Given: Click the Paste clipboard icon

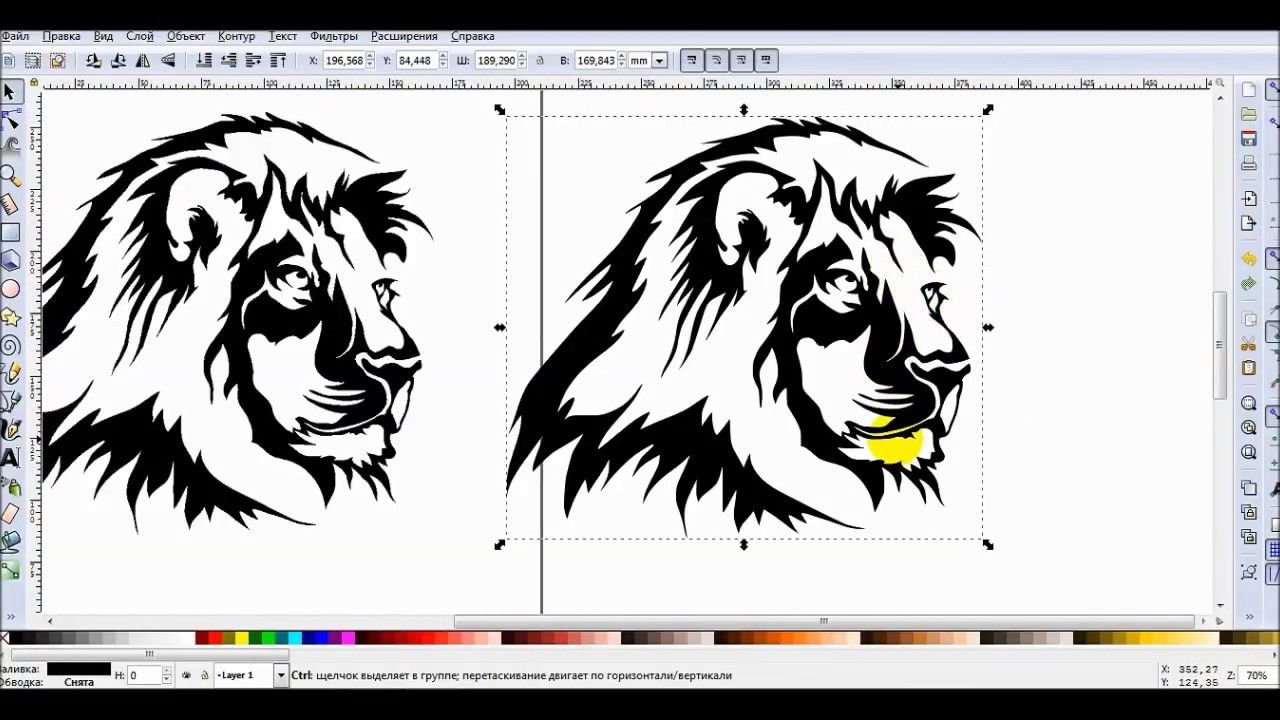Looking at the screenshot, I should click(x=1248, y=368).
